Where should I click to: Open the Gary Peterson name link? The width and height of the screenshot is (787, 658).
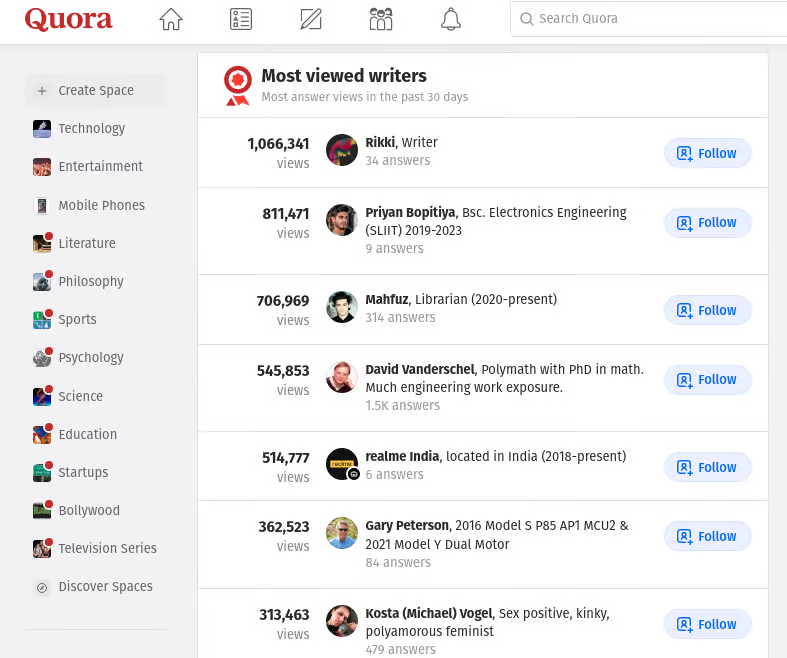(407, 526)
